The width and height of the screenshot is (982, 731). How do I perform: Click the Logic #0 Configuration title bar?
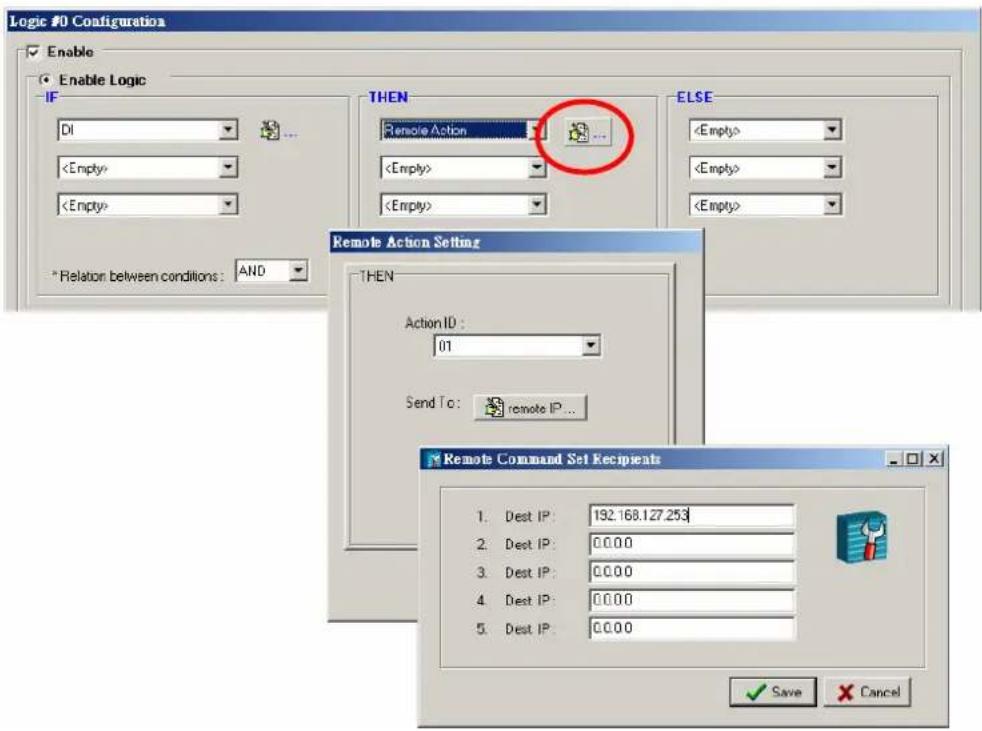[x=492, y=21]
